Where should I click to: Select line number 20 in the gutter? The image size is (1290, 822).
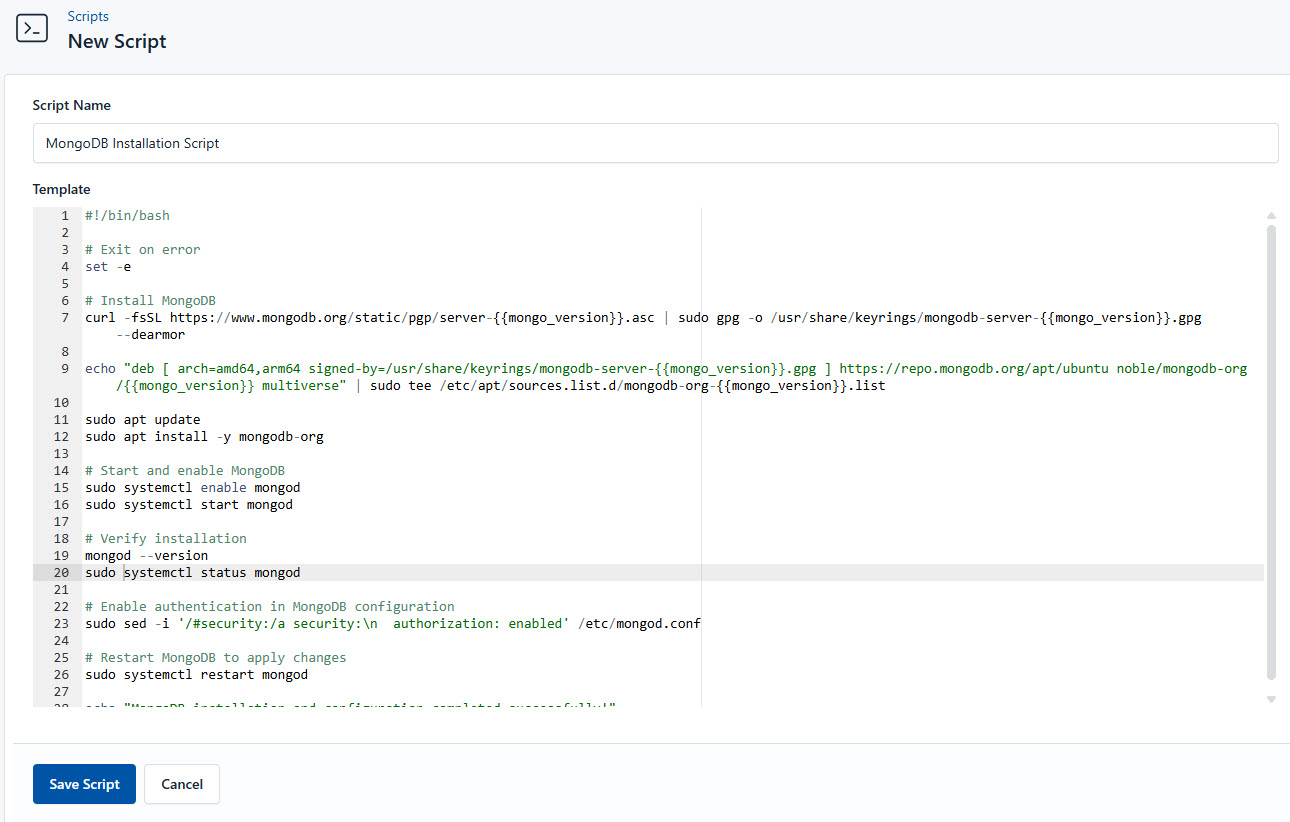click(61, 572)
